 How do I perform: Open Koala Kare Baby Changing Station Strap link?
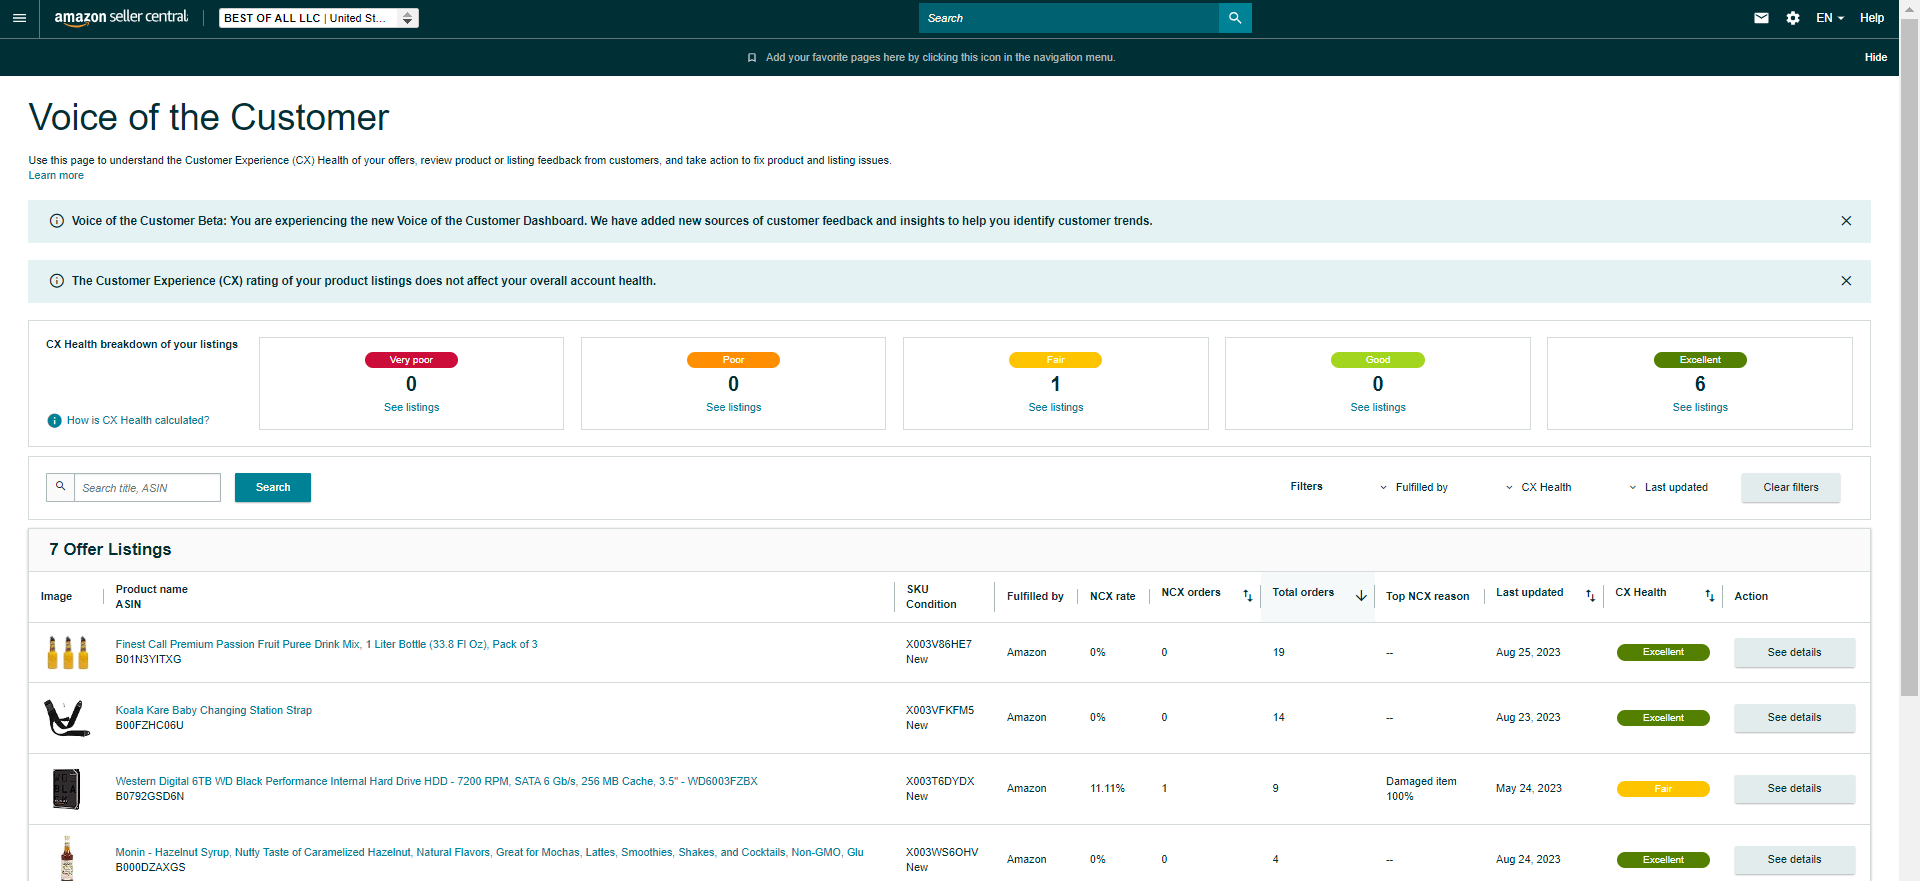[213, 711]
